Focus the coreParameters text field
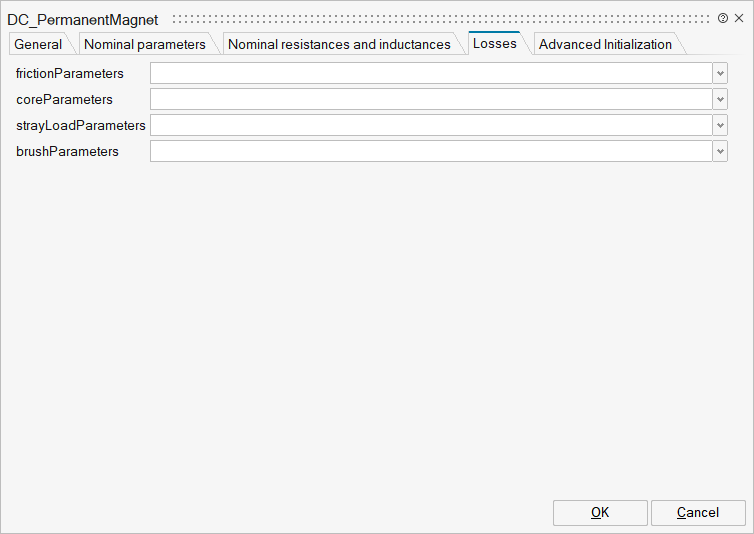Screen dimensions: 754x534 (x=430, y=99)
